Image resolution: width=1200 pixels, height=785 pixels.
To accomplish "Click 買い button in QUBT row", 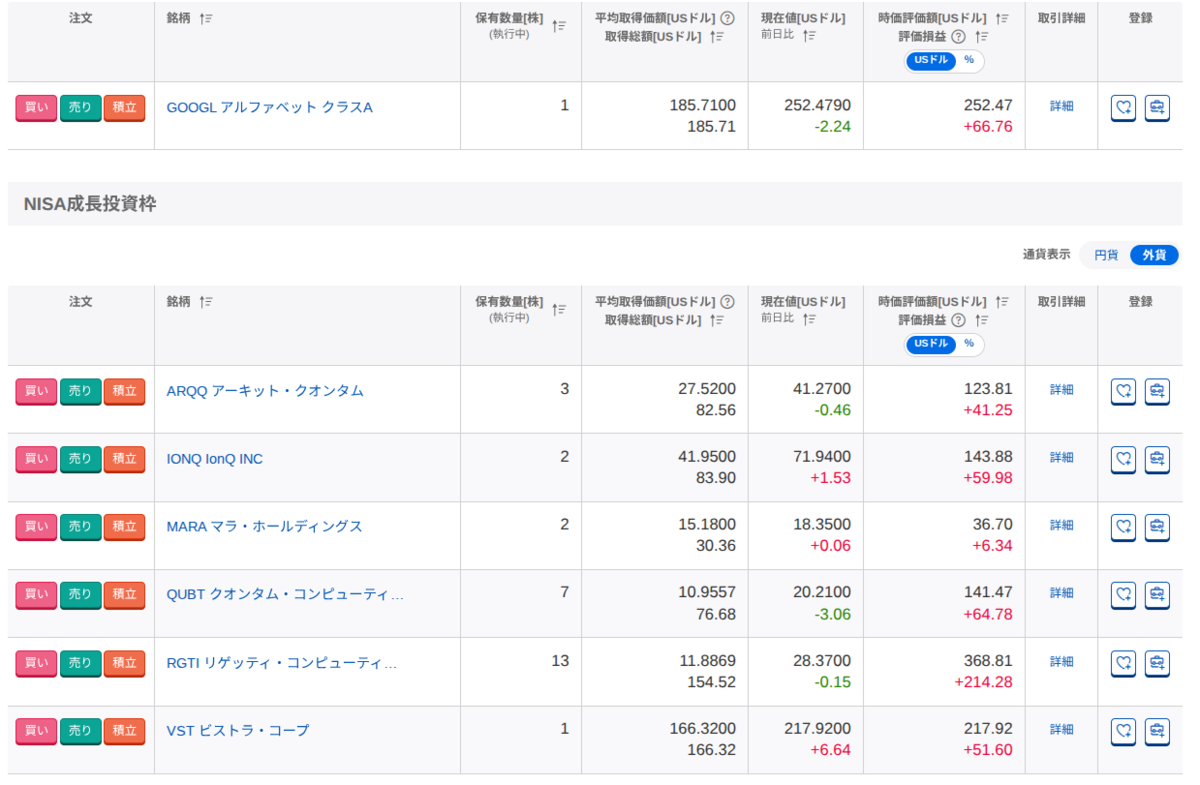I will 36,595.
